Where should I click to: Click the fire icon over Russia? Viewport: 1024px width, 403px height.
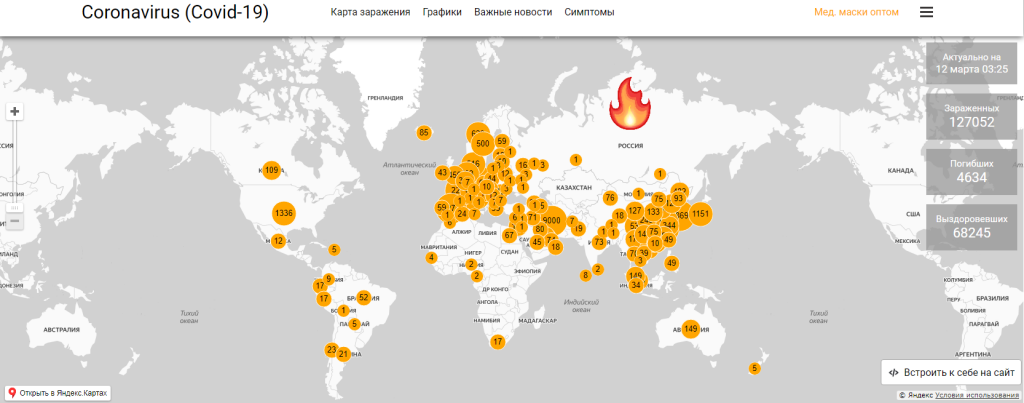pos(630,102)
